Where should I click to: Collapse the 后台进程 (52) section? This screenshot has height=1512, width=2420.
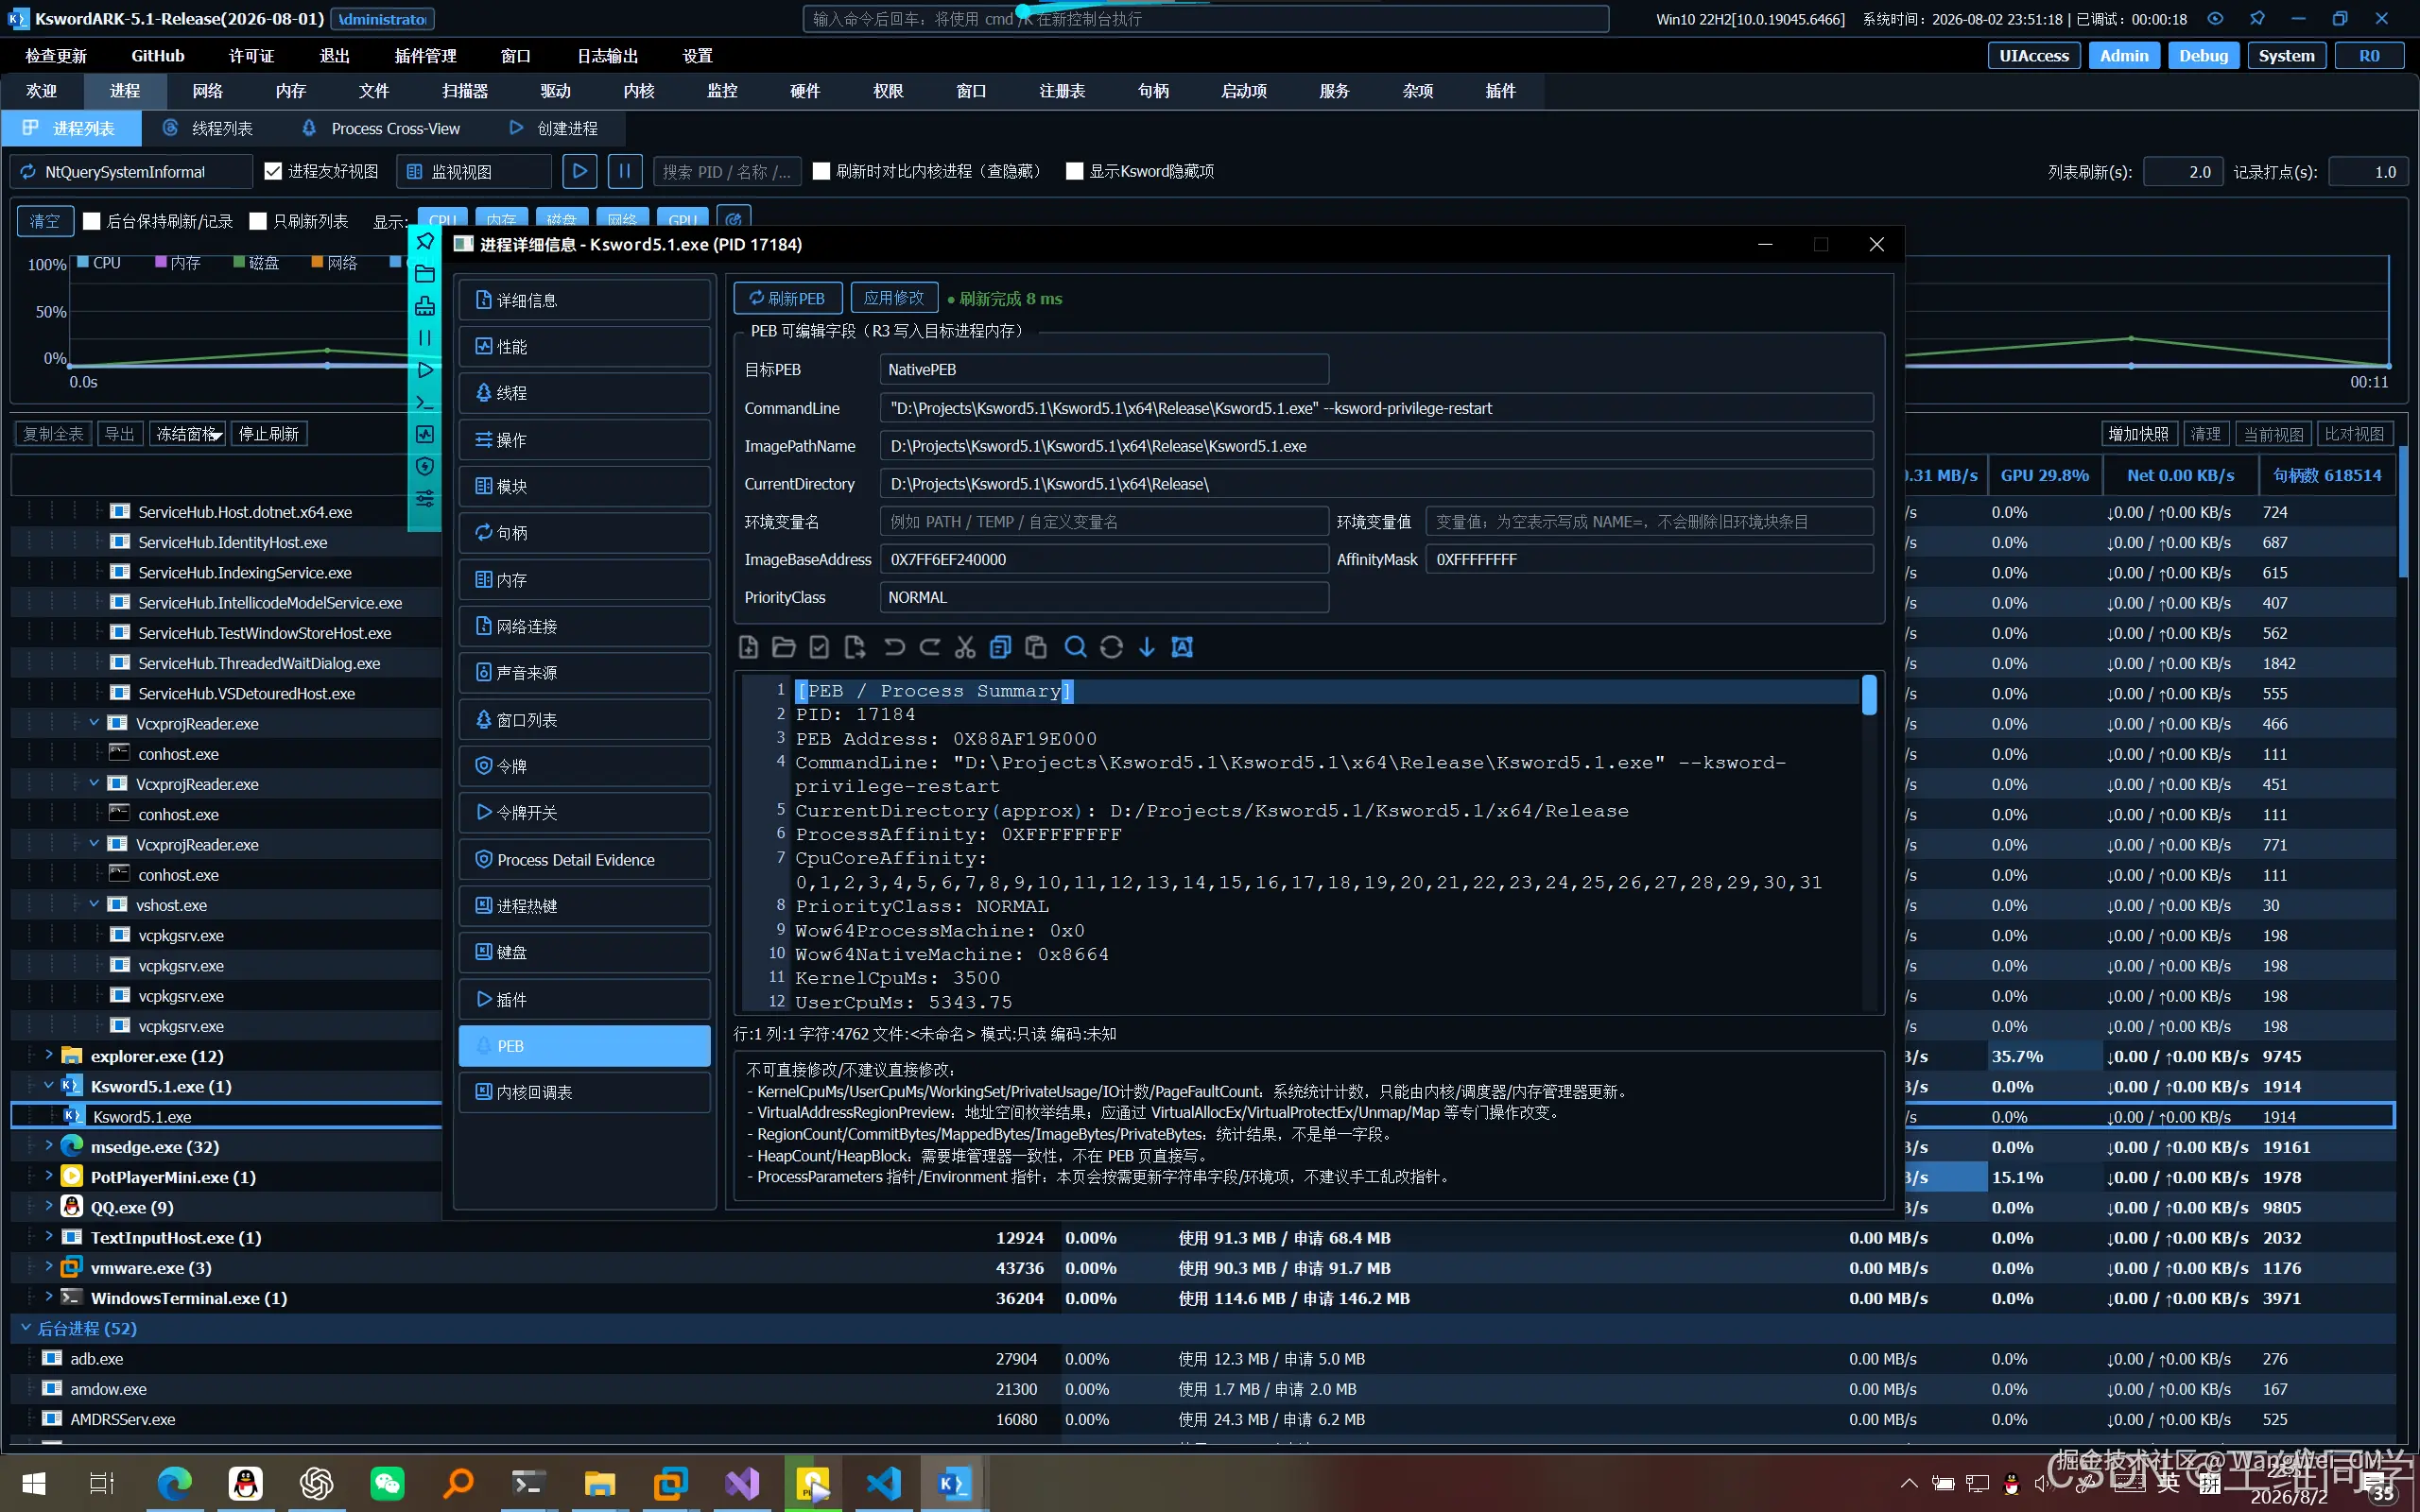click(x=25, y=1328)
